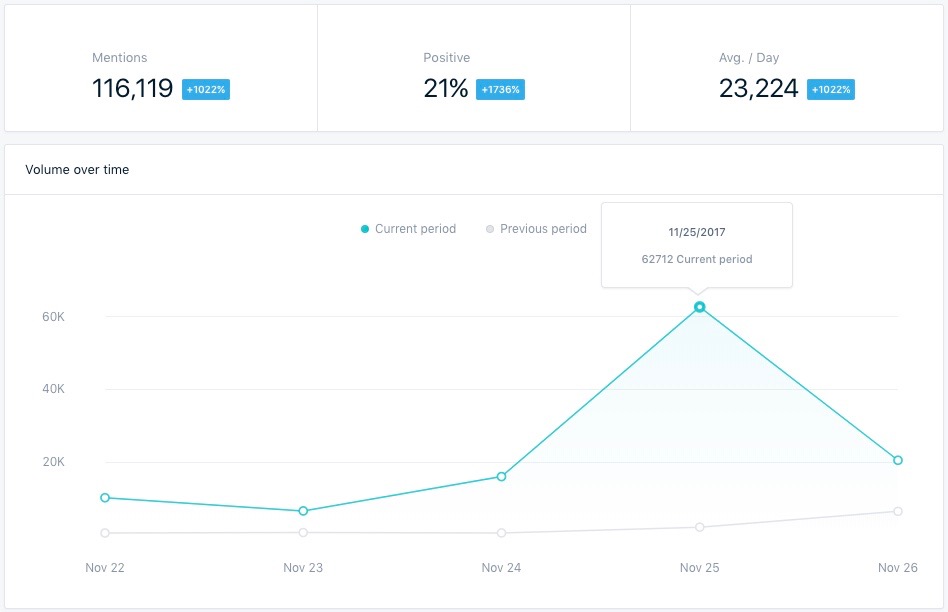Click the 40K y-axis label
The height and width of the screenshot is (612, 948).
click(53, 389)
